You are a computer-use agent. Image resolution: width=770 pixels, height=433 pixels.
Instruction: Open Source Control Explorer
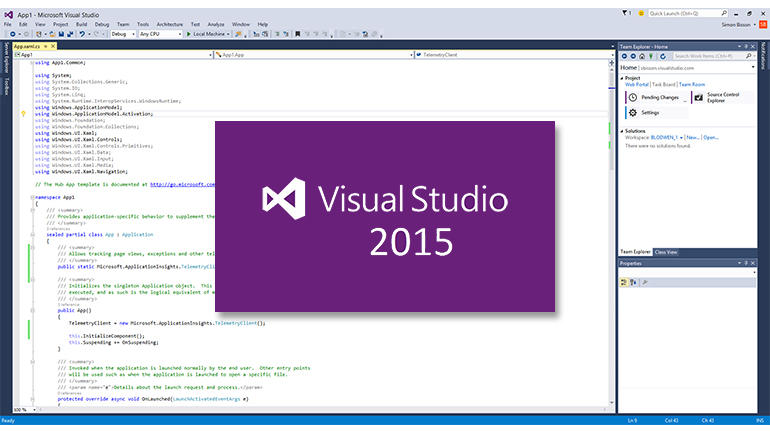pos(722,98)
